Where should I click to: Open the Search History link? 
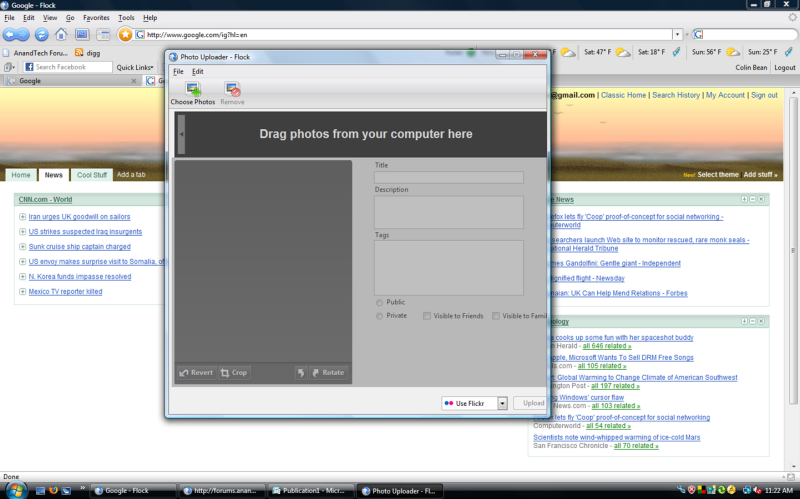click(676, 95)
